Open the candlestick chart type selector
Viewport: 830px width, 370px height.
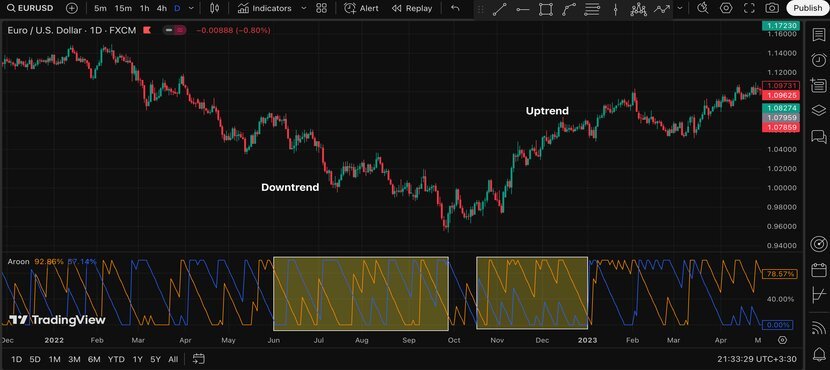(214, 8)
